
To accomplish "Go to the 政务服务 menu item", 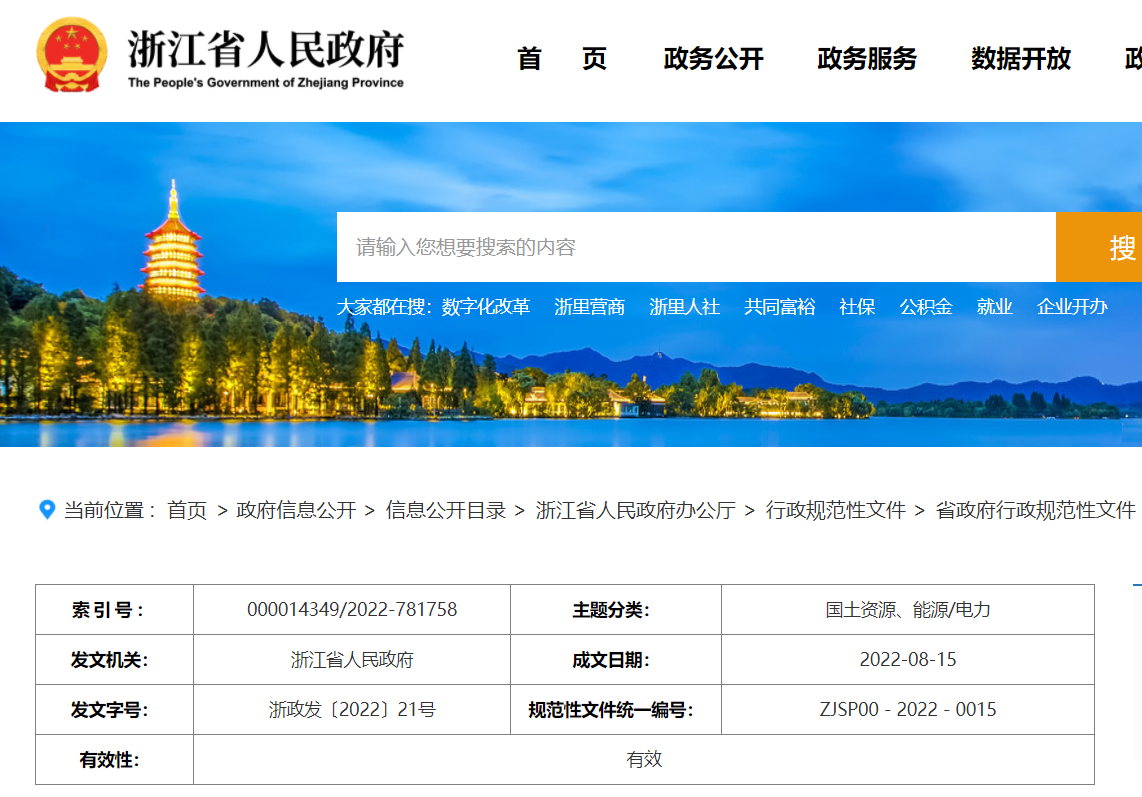I will [x=867, y=59].
